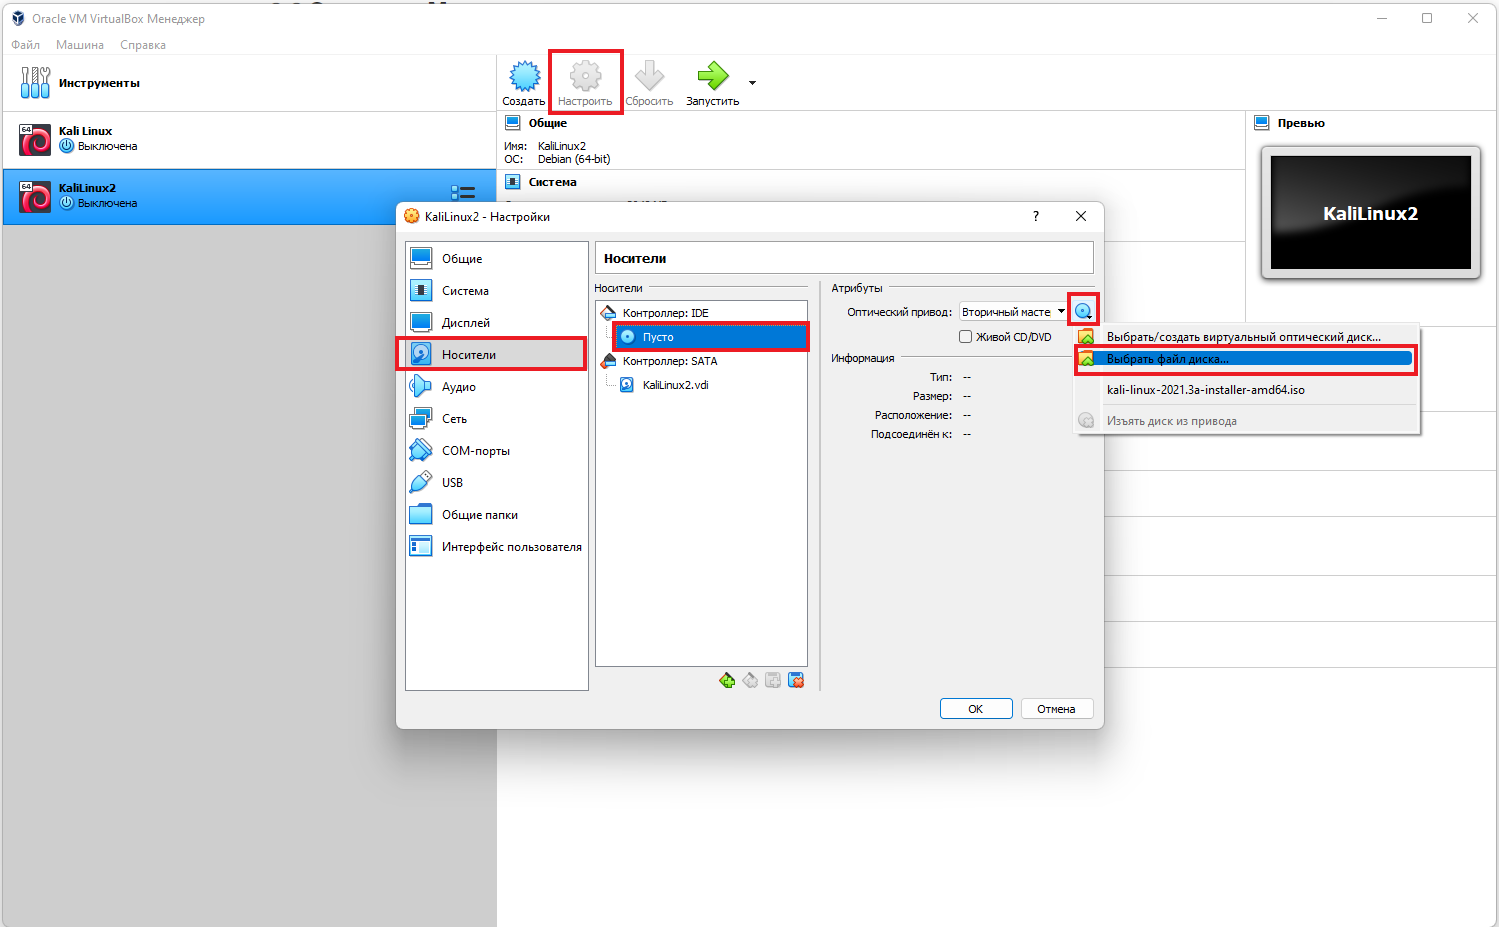
Task: Click the KaliLinux2 preview thumbnail
Action: 1371,213
